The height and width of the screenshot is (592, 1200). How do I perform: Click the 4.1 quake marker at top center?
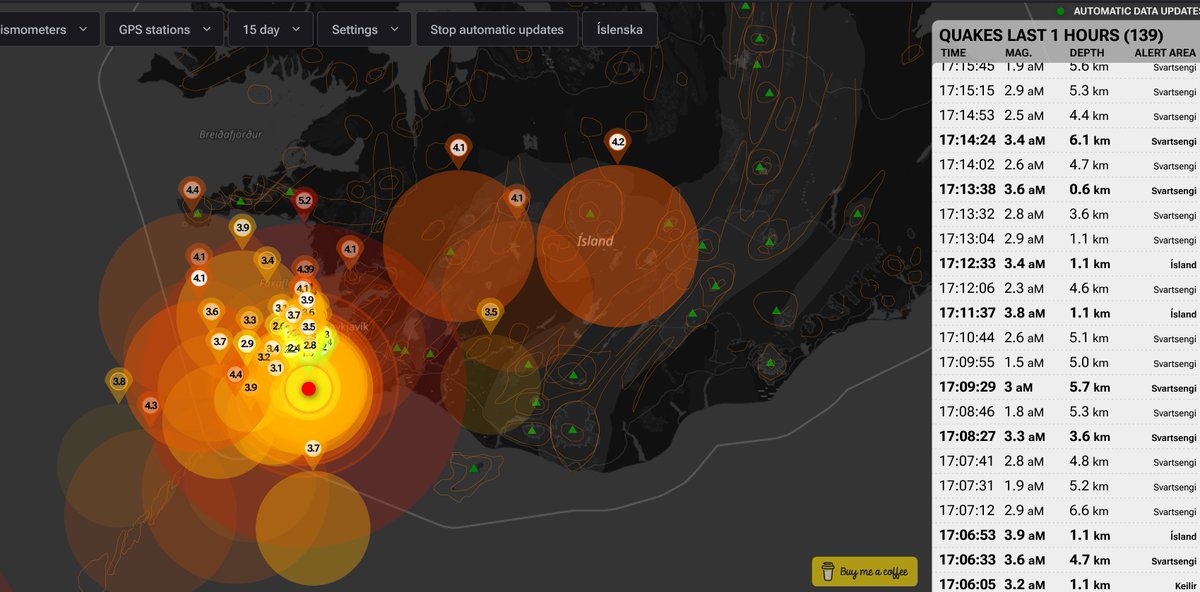point(457,145)
